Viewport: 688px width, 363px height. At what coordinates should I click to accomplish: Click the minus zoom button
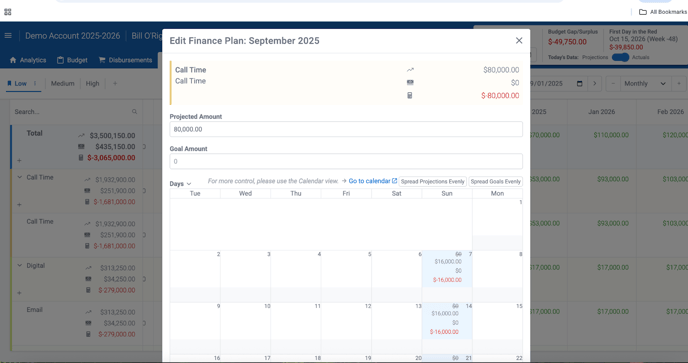(x=613, y=83)
